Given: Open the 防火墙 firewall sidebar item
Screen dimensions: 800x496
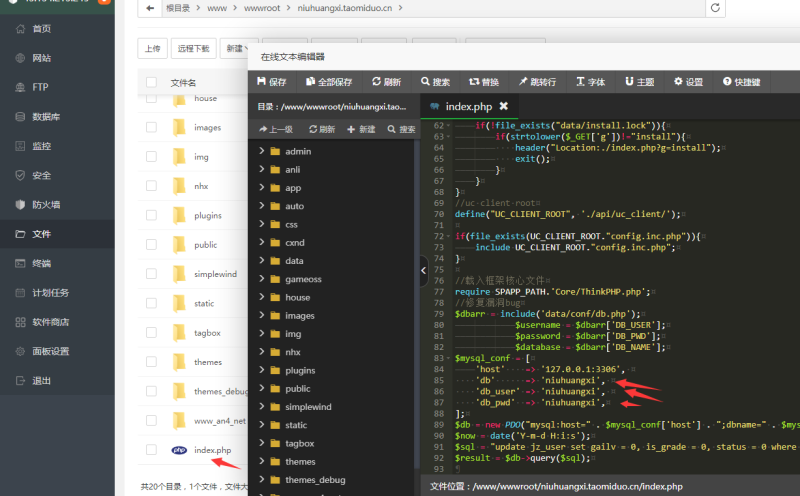Looking at the screenshot, I should (57, 205).
